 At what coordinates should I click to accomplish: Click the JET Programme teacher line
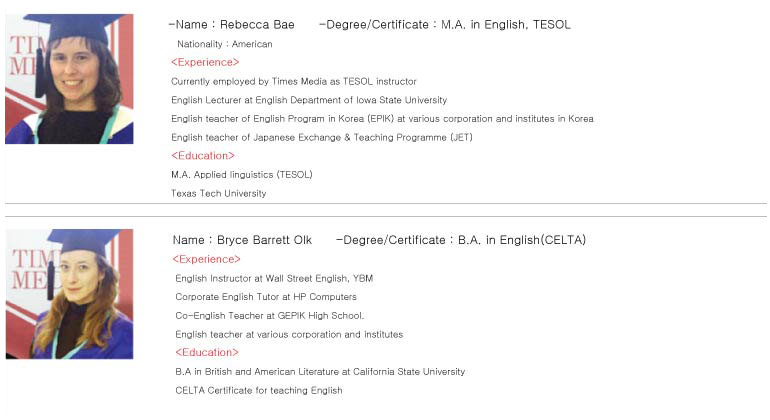[322, 138]
